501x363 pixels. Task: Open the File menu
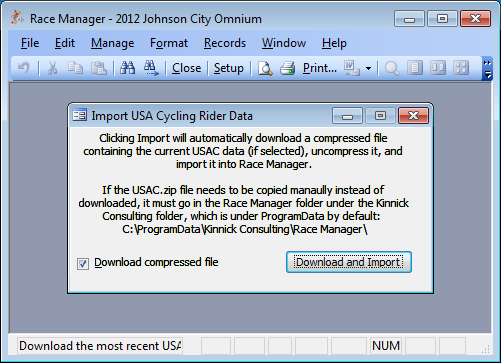(x=30, y=43)
